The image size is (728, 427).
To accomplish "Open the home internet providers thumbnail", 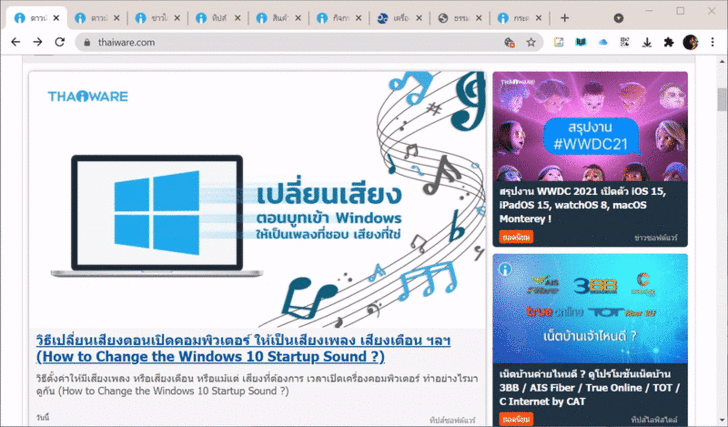I will click(x=590, y=309).
